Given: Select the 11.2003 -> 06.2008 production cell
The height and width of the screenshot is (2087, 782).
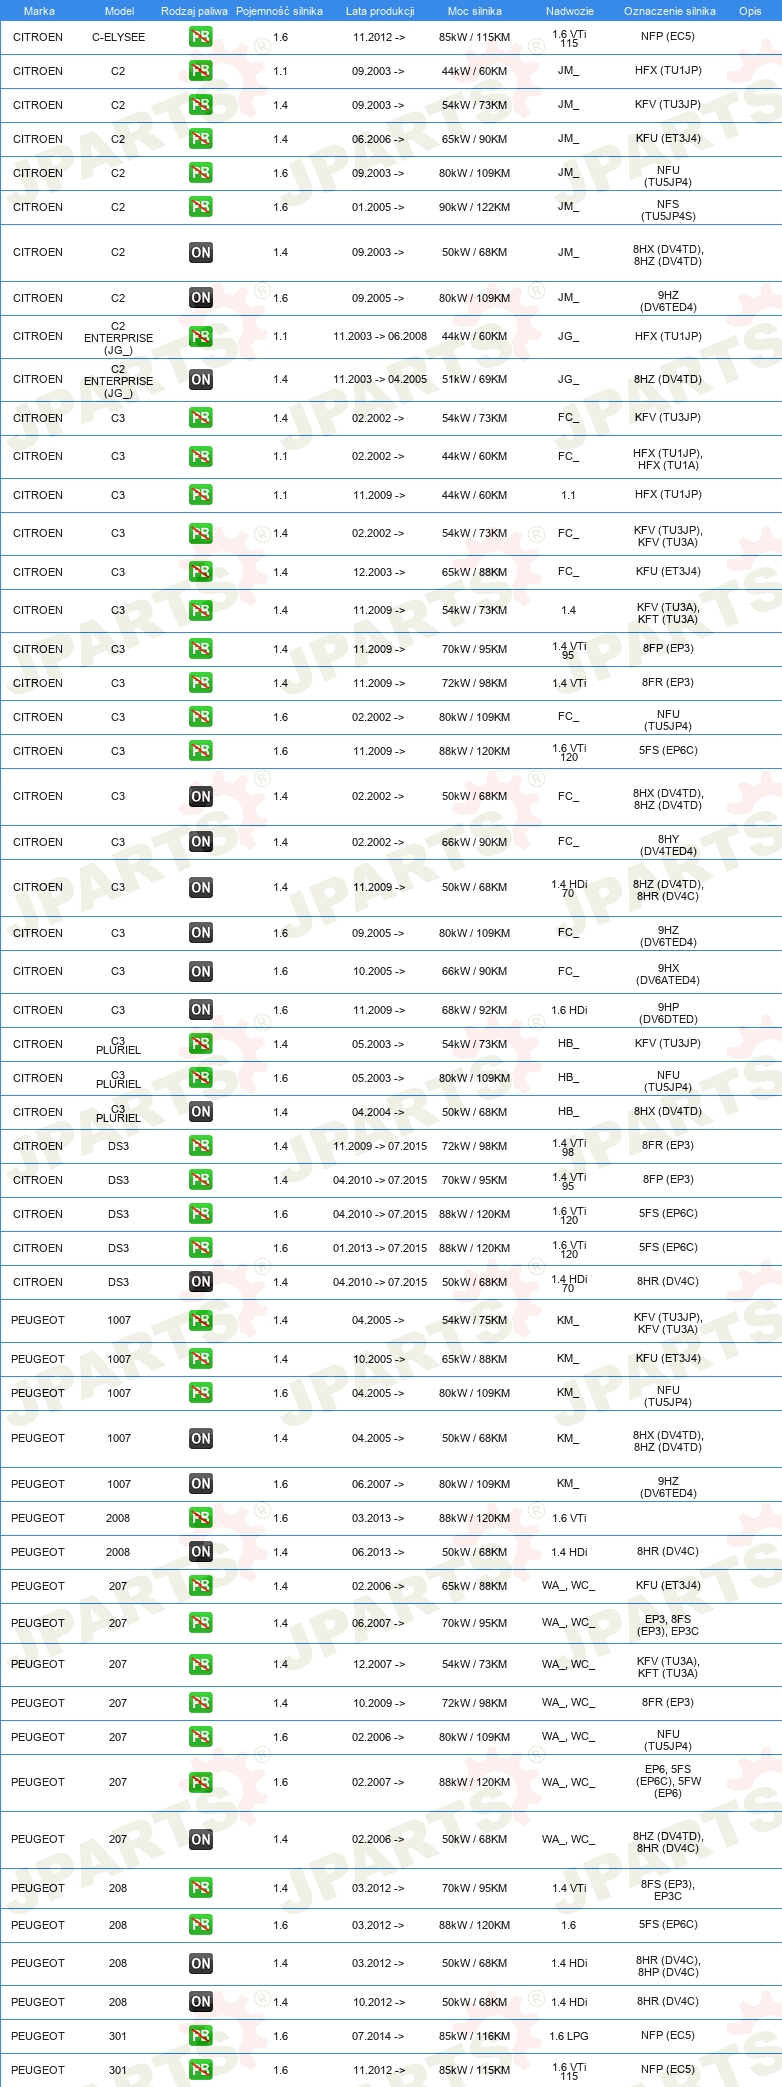Looking at the screenshot, I should [380, 336].
